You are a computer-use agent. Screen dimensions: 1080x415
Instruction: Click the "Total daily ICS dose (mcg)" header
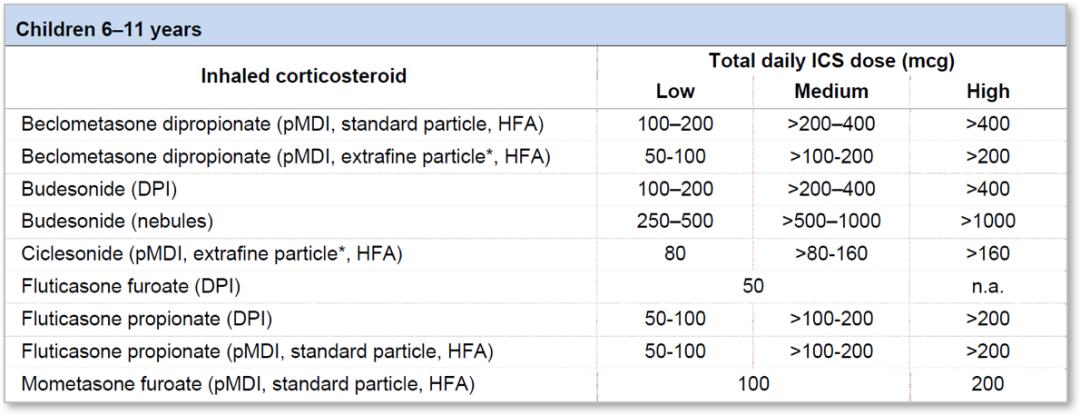[x=833, y=61]
